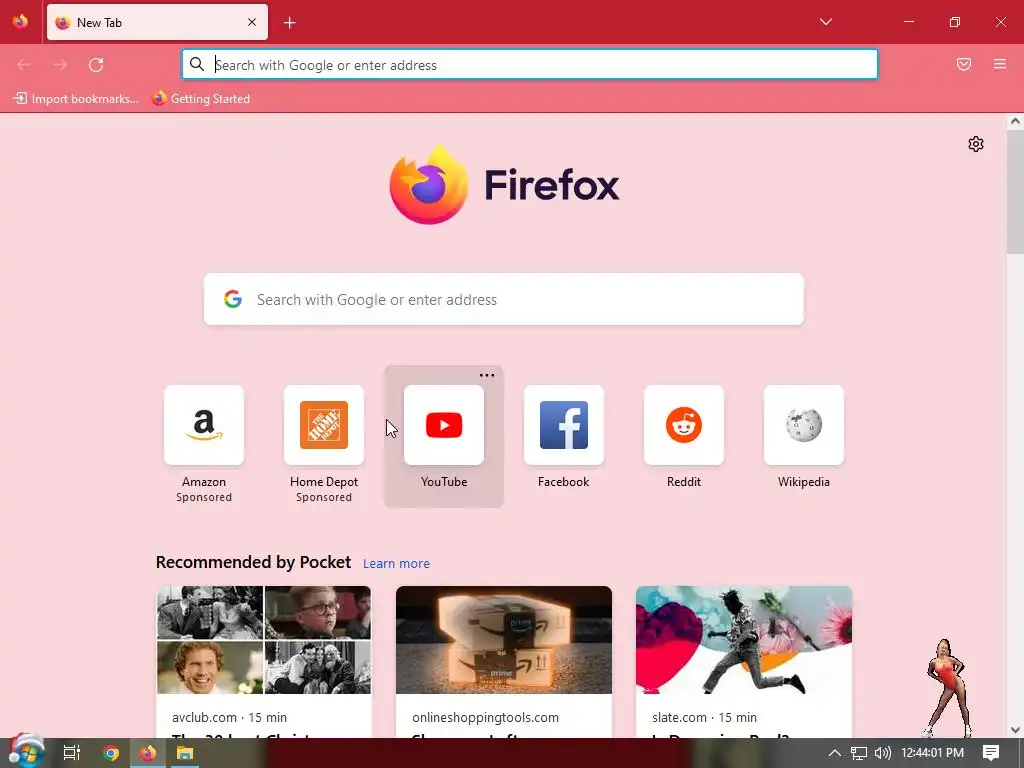Click the Recommended by Pocket heading

point(253,562)
